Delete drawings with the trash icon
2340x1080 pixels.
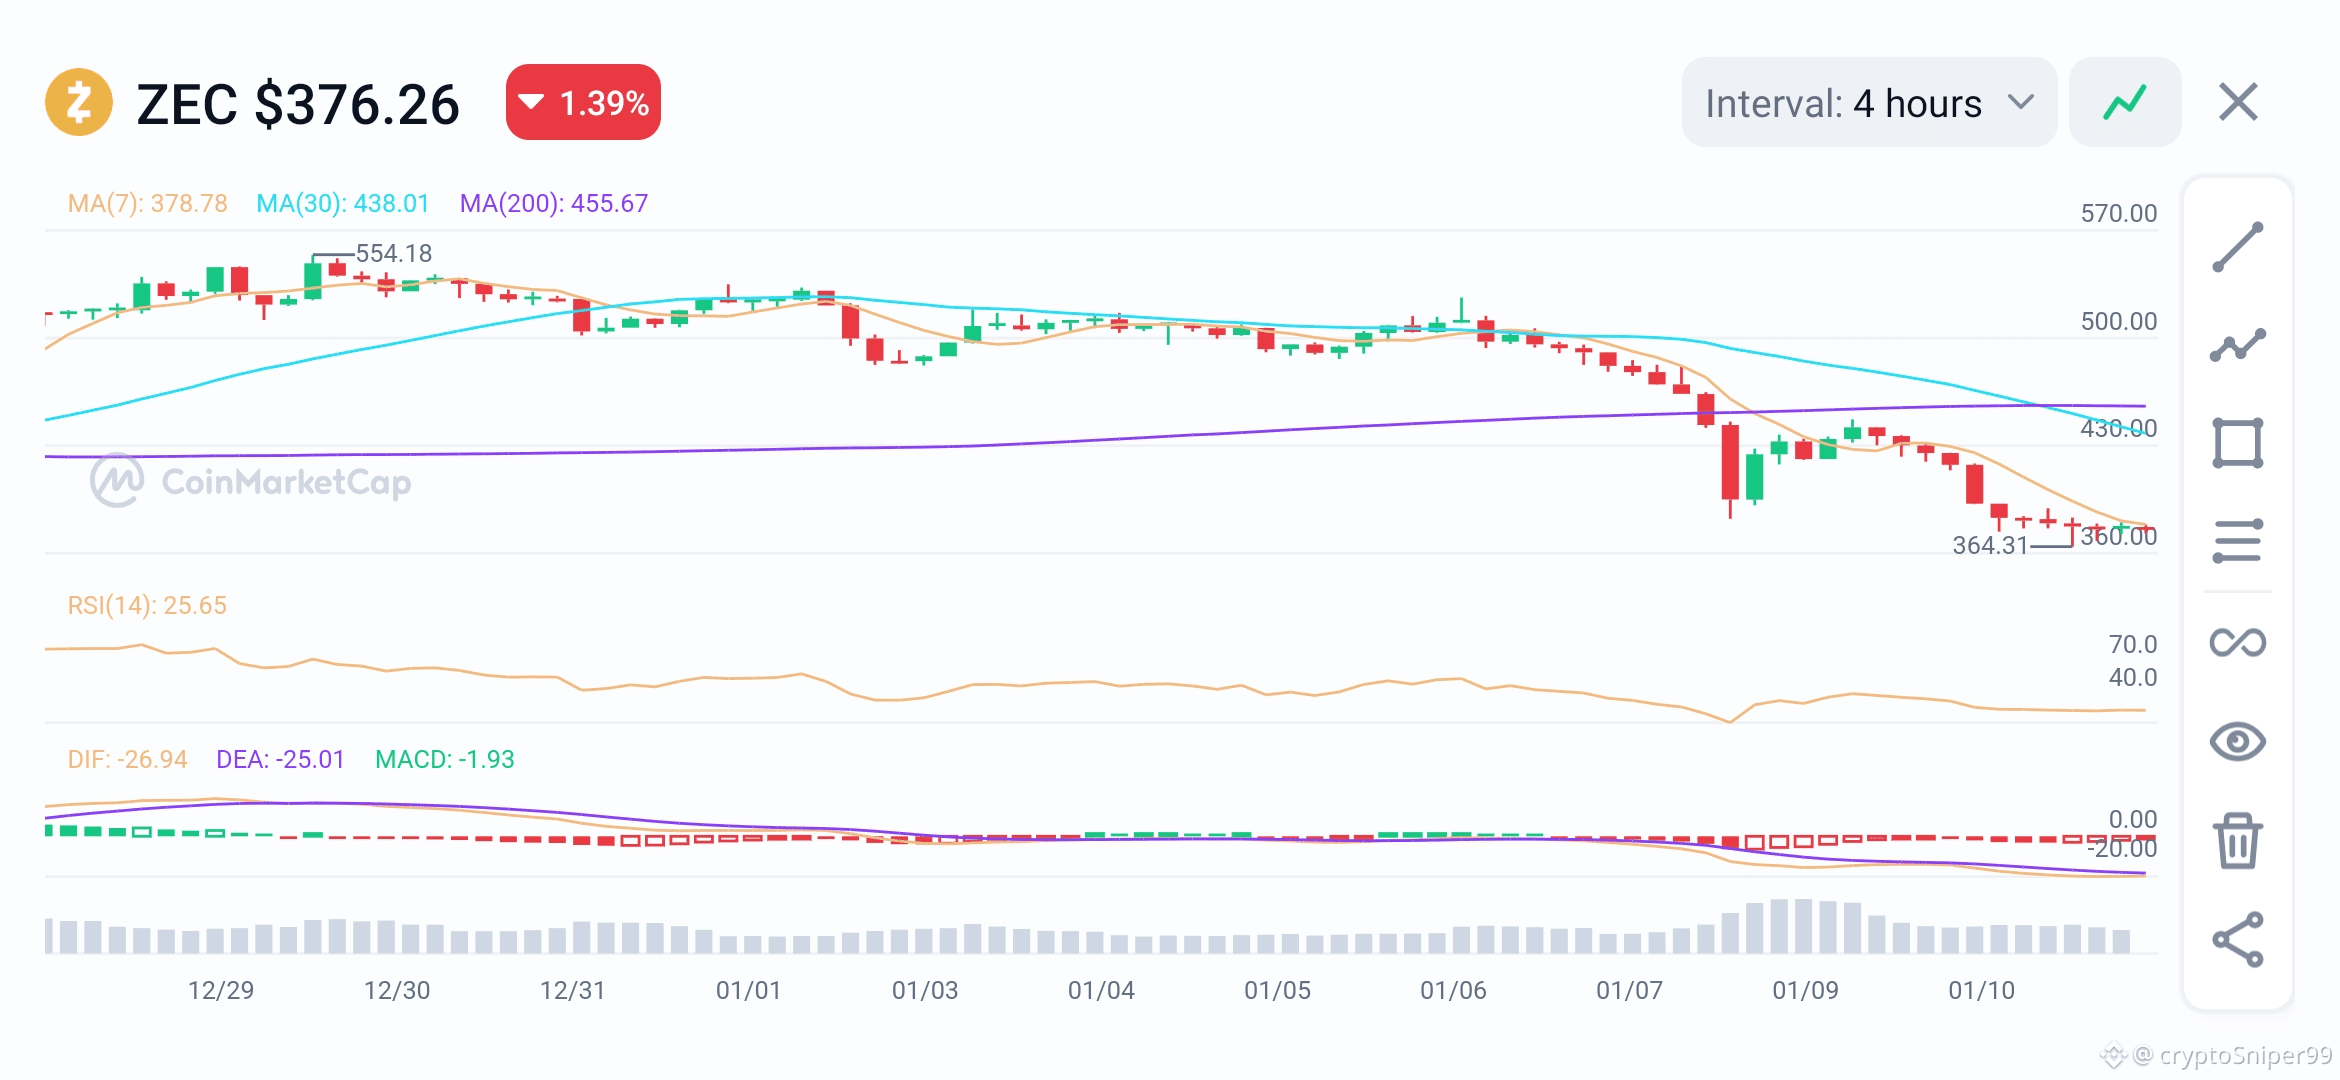[x=2237, y=840]
